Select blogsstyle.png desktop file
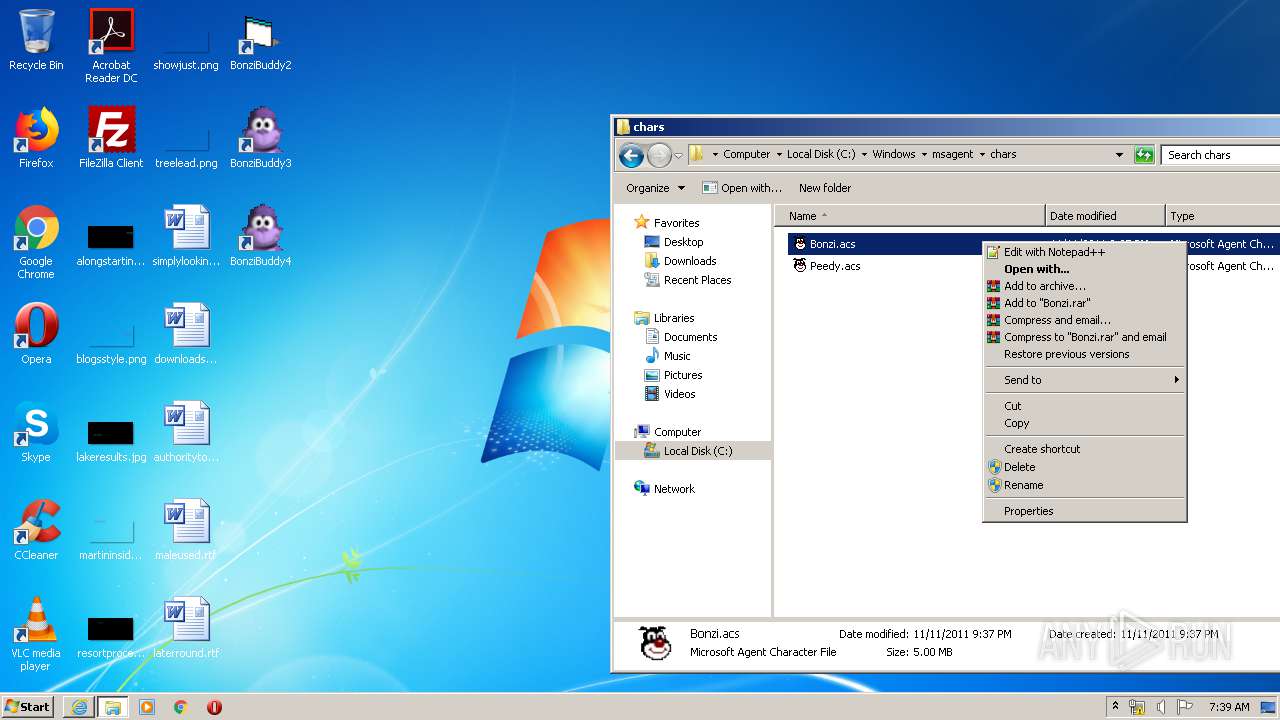Image resolution: width=1280 pixels, height=720 pixels. [x=111, y=342]
